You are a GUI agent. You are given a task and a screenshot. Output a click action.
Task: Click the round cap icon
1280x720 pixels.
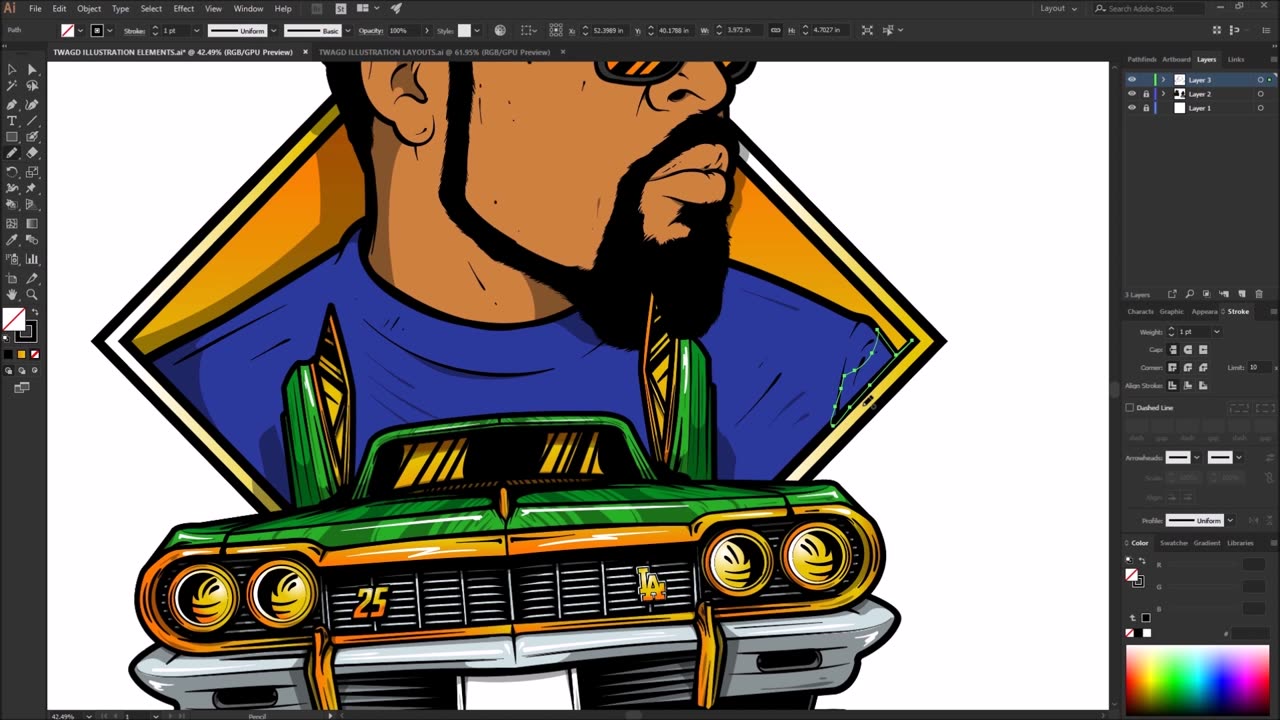(1188, 350)
